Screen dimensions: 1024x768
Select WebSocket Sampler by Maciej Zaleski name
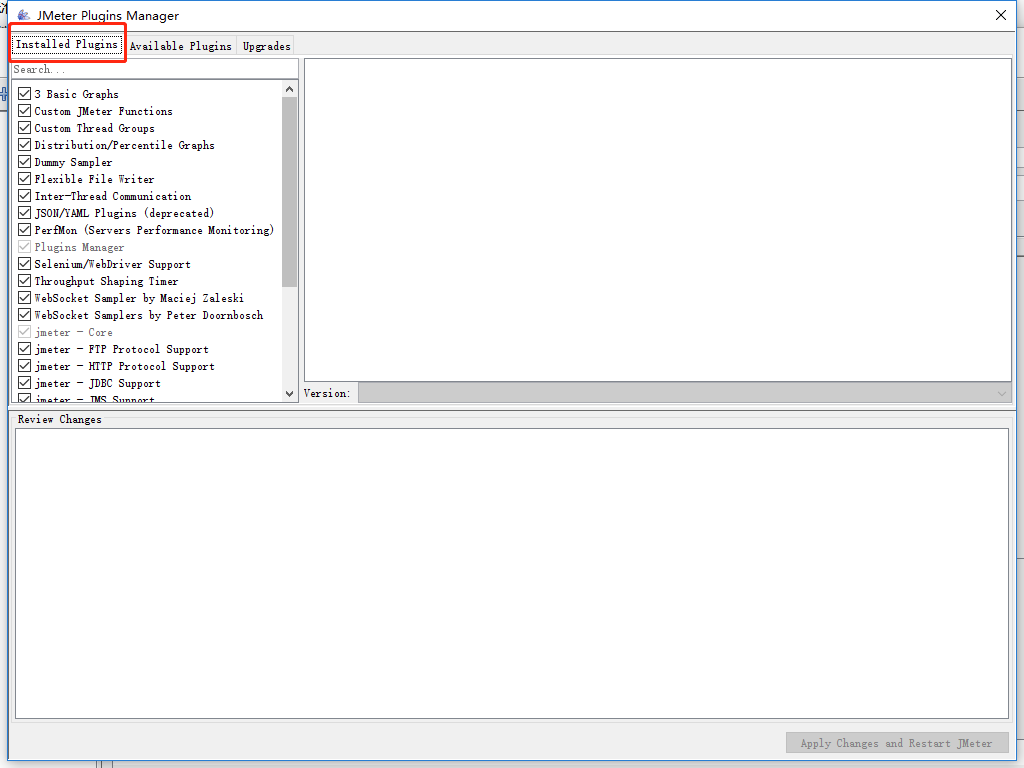[x=139, y=298]
